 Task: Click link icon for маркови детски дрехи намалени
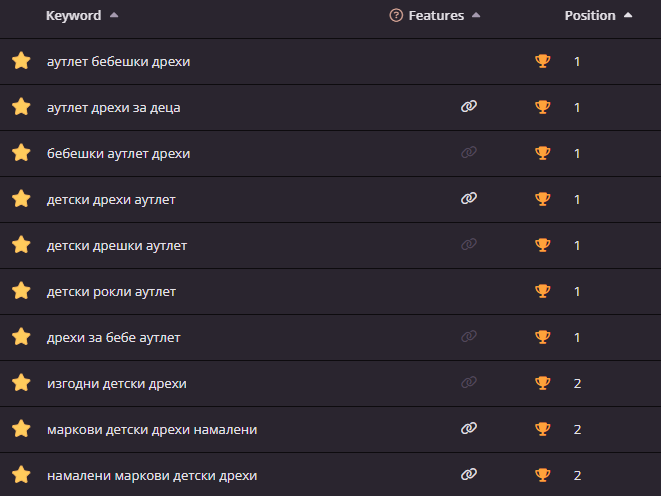point(469,429)
